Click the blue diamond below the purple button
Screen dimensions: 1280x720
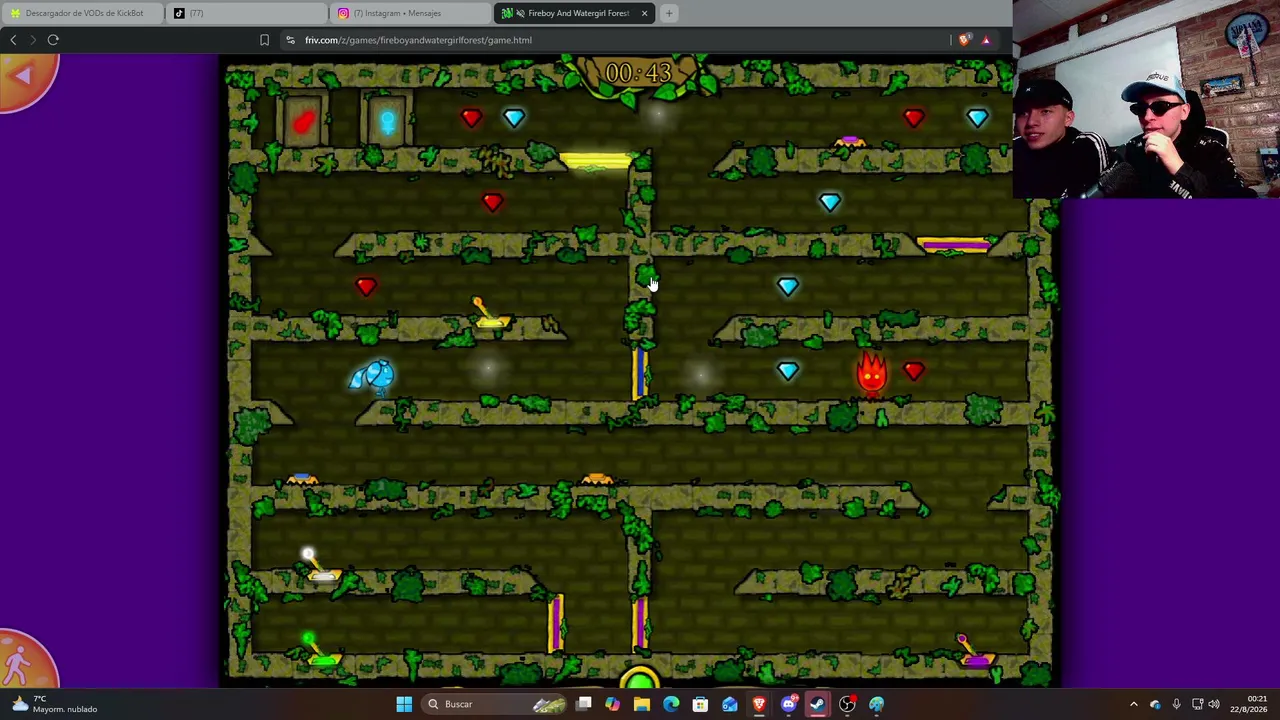tap(830, 202)
